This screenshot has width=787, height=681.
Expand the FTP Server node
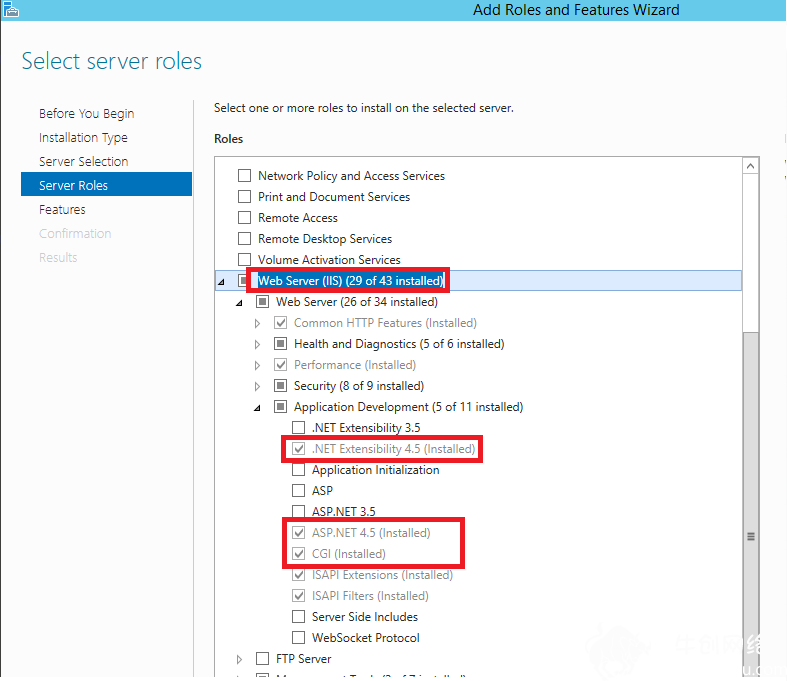pos(239,659)
